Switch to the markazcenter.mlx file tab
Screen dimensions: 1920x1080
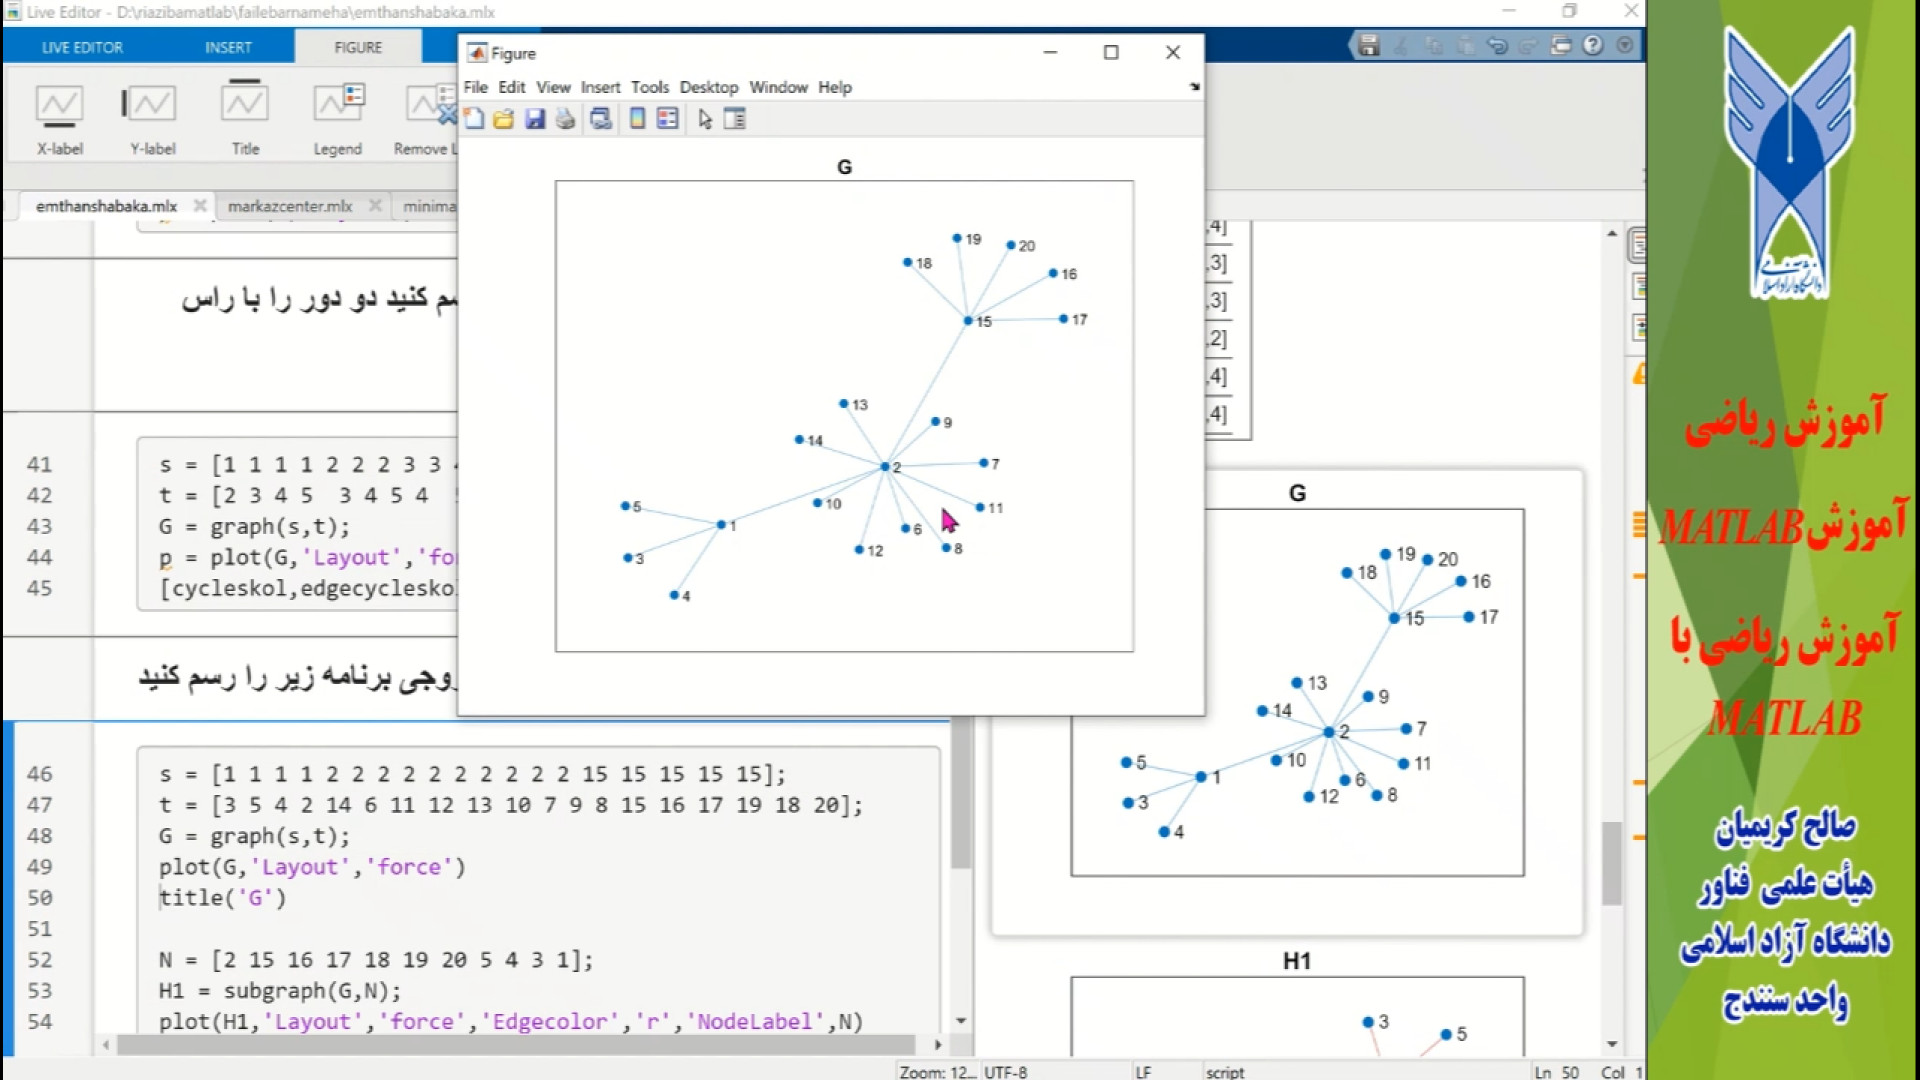point(290,206)
